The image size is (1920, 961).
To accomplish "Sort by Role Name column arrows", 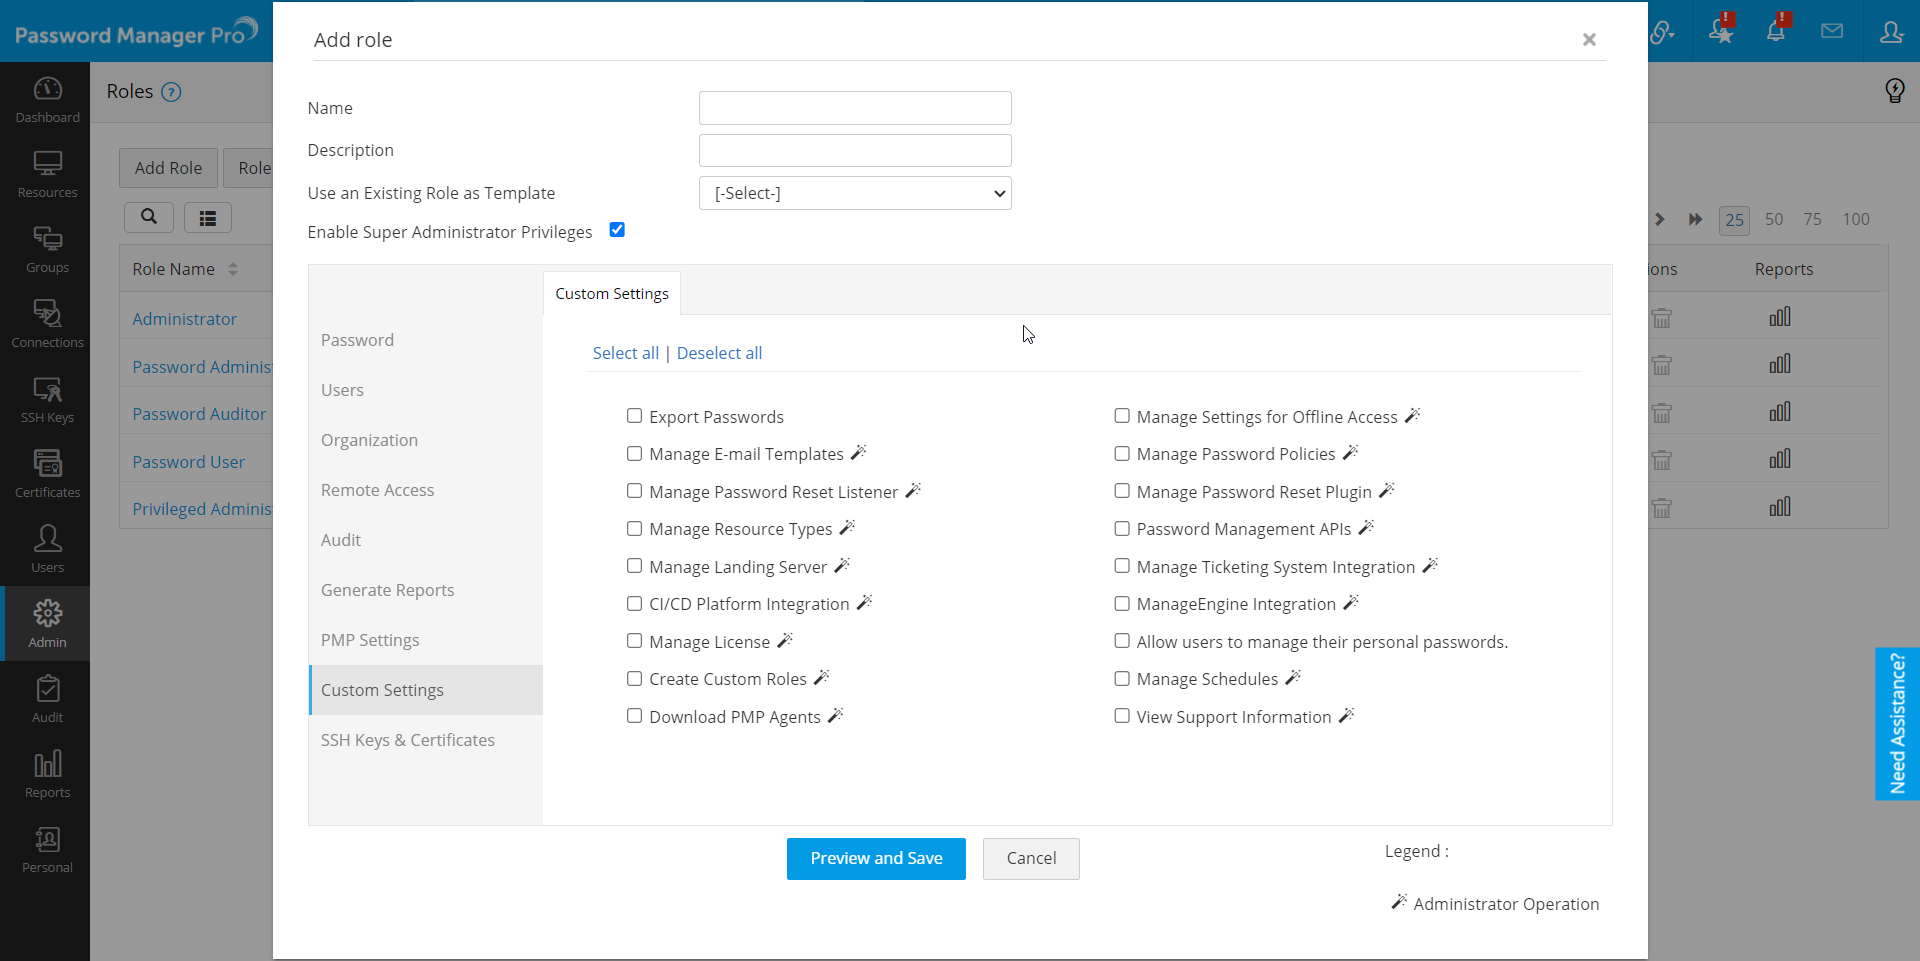I will click(x=233, y=269).
